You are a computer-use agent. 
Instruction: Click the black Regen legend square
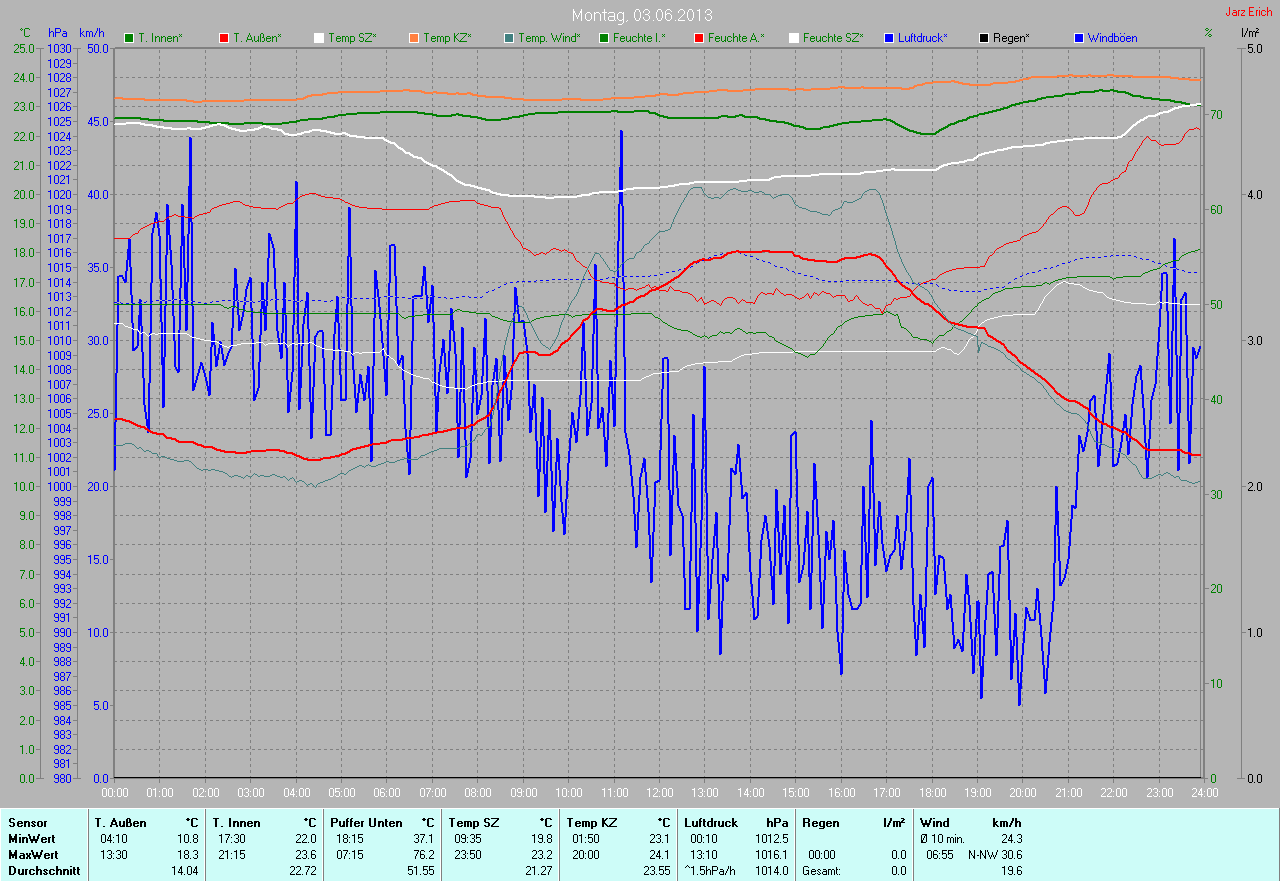coord(984,38)
